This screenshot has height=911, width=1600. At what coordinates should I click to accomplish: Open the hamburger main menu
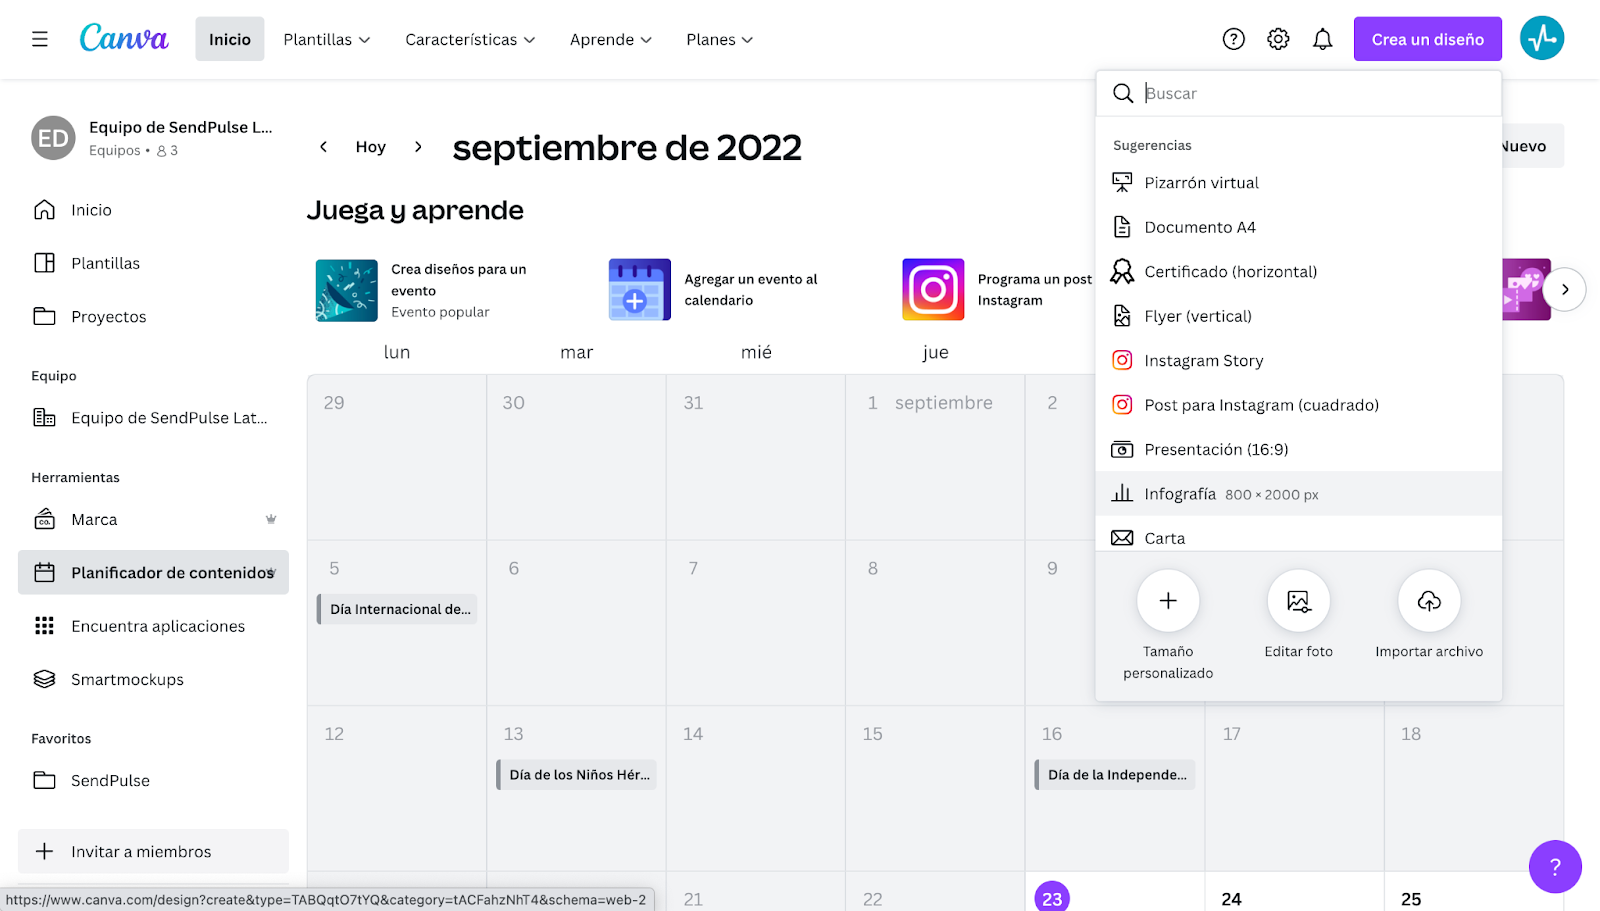40,39
